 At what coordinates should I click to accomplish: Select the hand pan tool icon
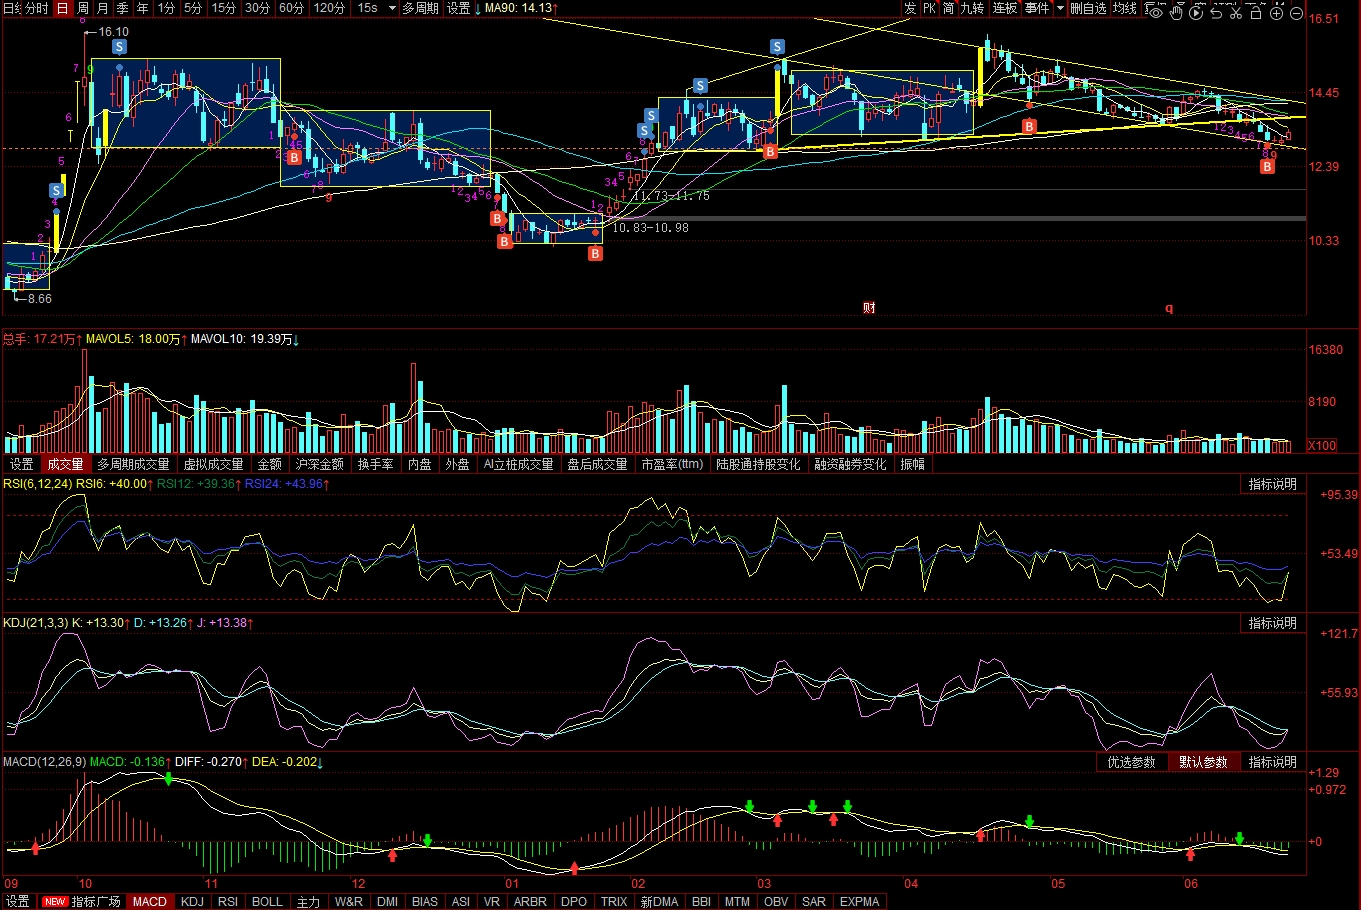(x=1176, y=13)
